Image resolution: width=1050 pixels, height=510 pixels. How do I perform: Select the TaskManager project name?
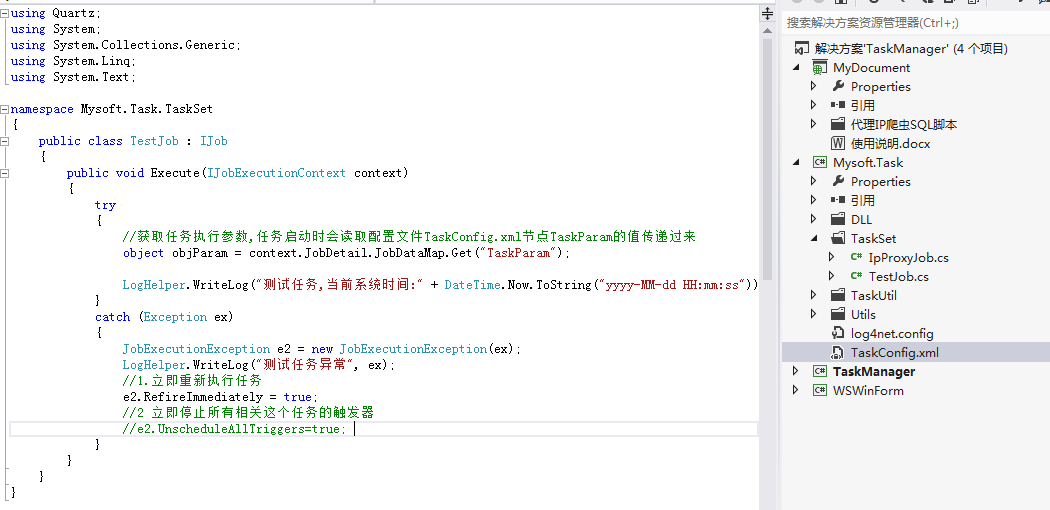874,371
